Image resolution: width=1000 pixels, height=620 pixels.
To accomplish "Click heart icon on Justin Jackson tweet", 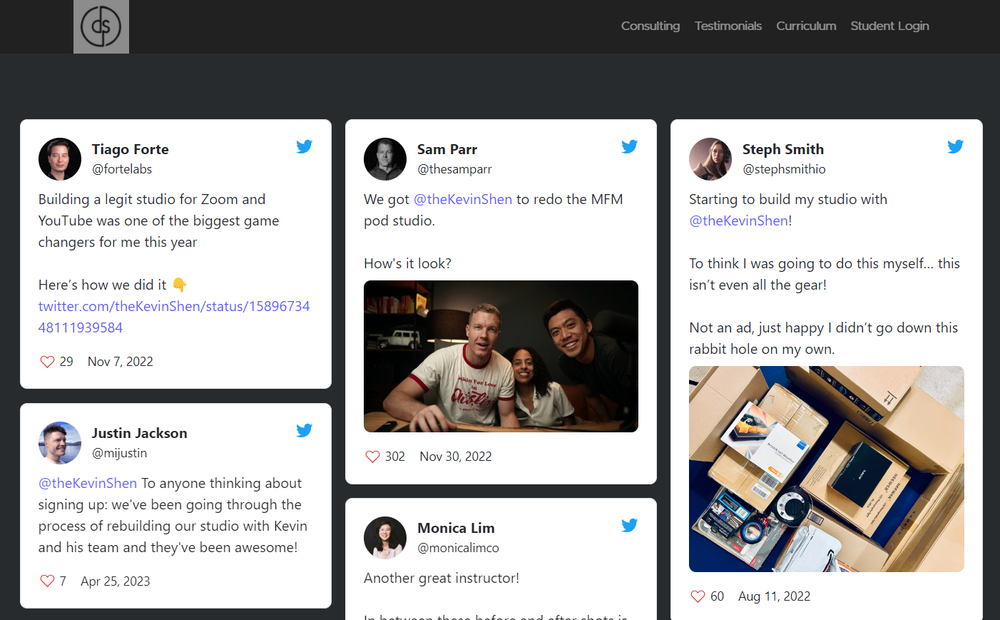I will pos(47,581).
